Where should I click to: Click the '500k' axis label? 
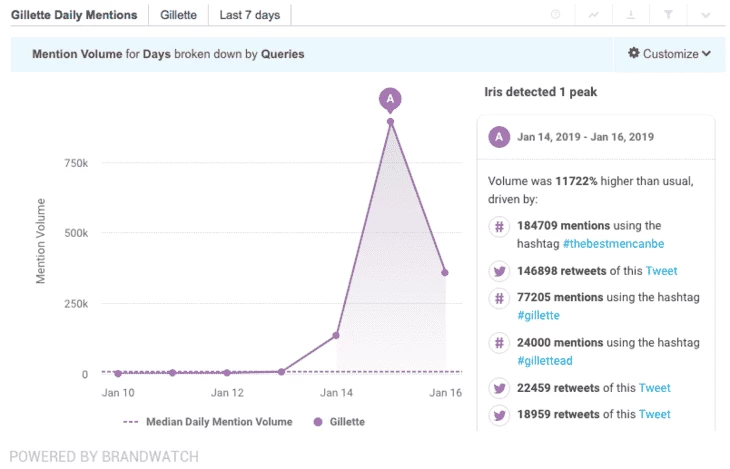point(76,233)
